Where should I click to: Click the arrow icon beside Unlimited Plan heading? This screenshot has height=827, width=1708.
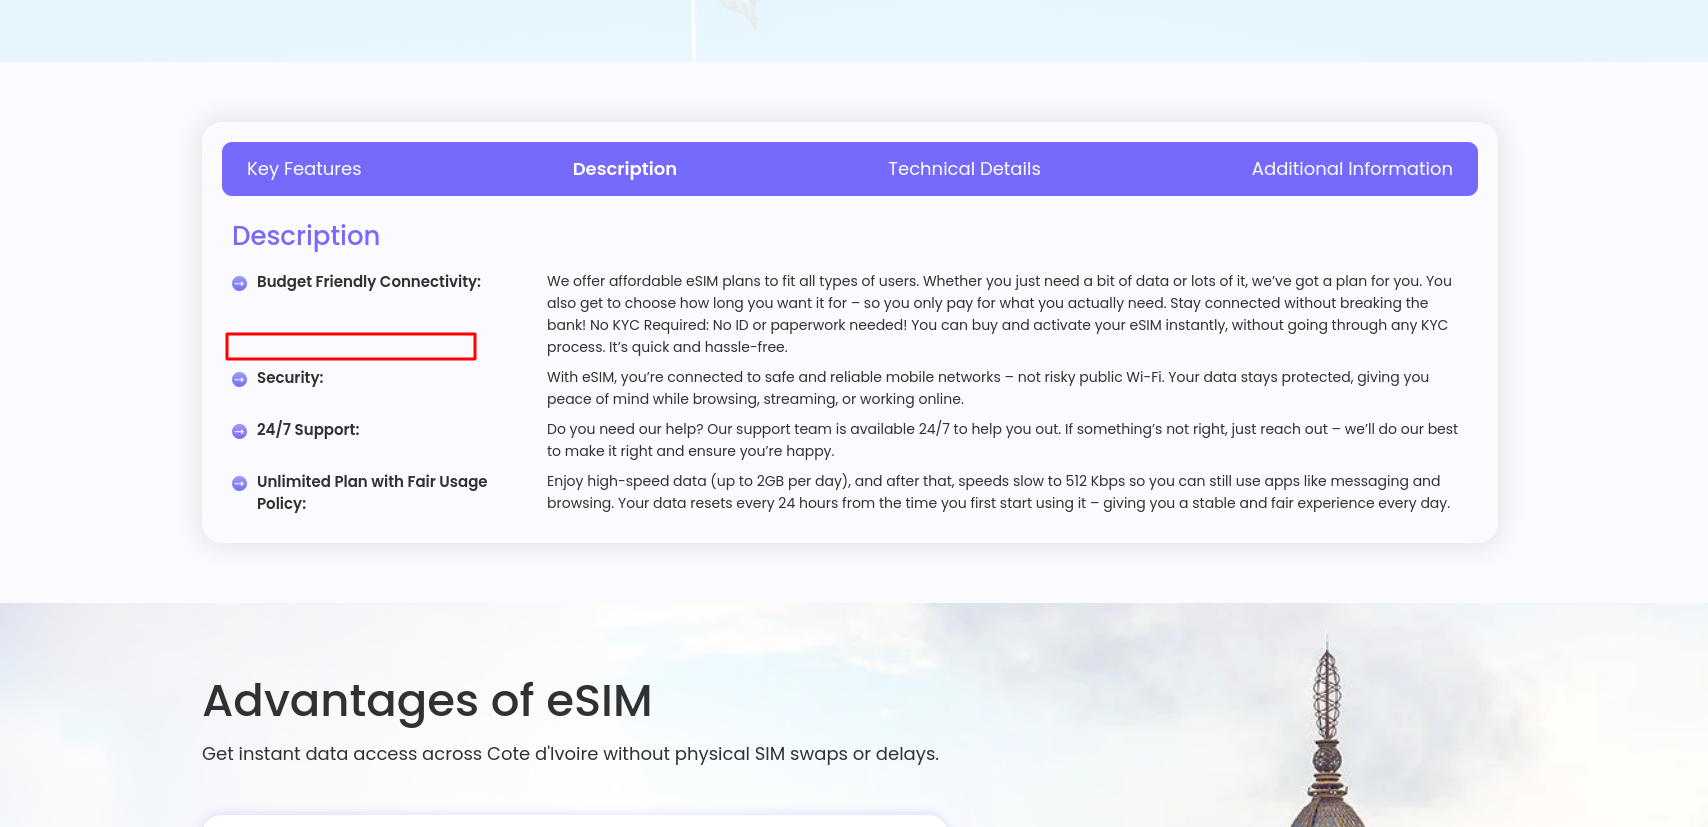coord(239,483)
